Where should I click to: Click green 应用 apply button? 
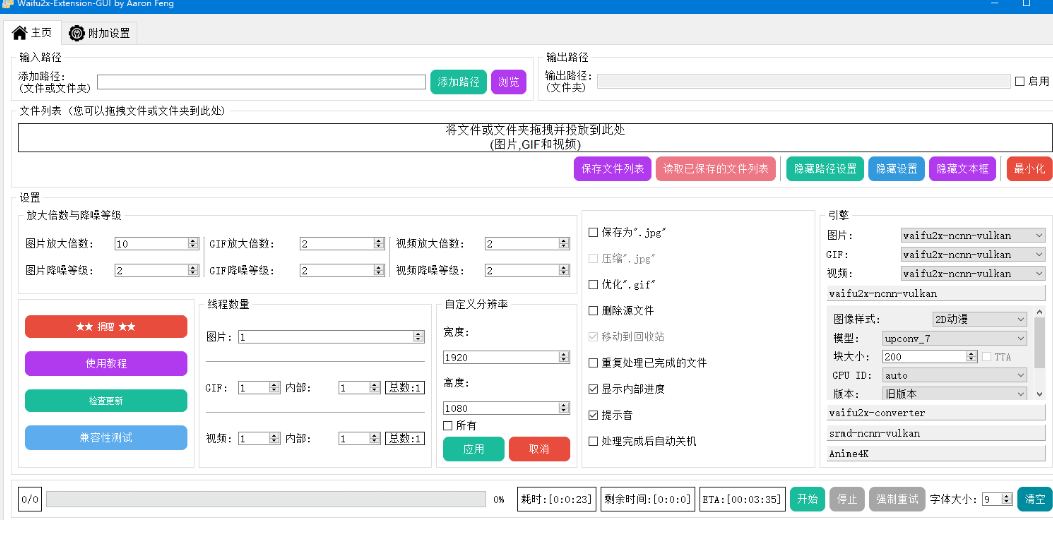(x=473, y=449)
